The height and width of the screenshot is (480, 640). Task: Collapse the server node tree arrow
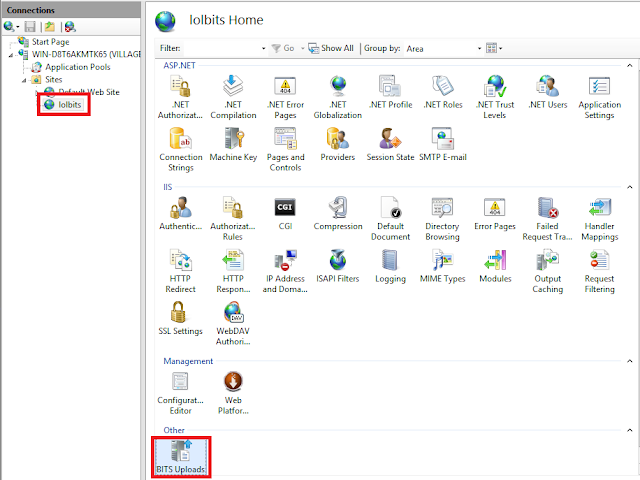click(11, 55)
